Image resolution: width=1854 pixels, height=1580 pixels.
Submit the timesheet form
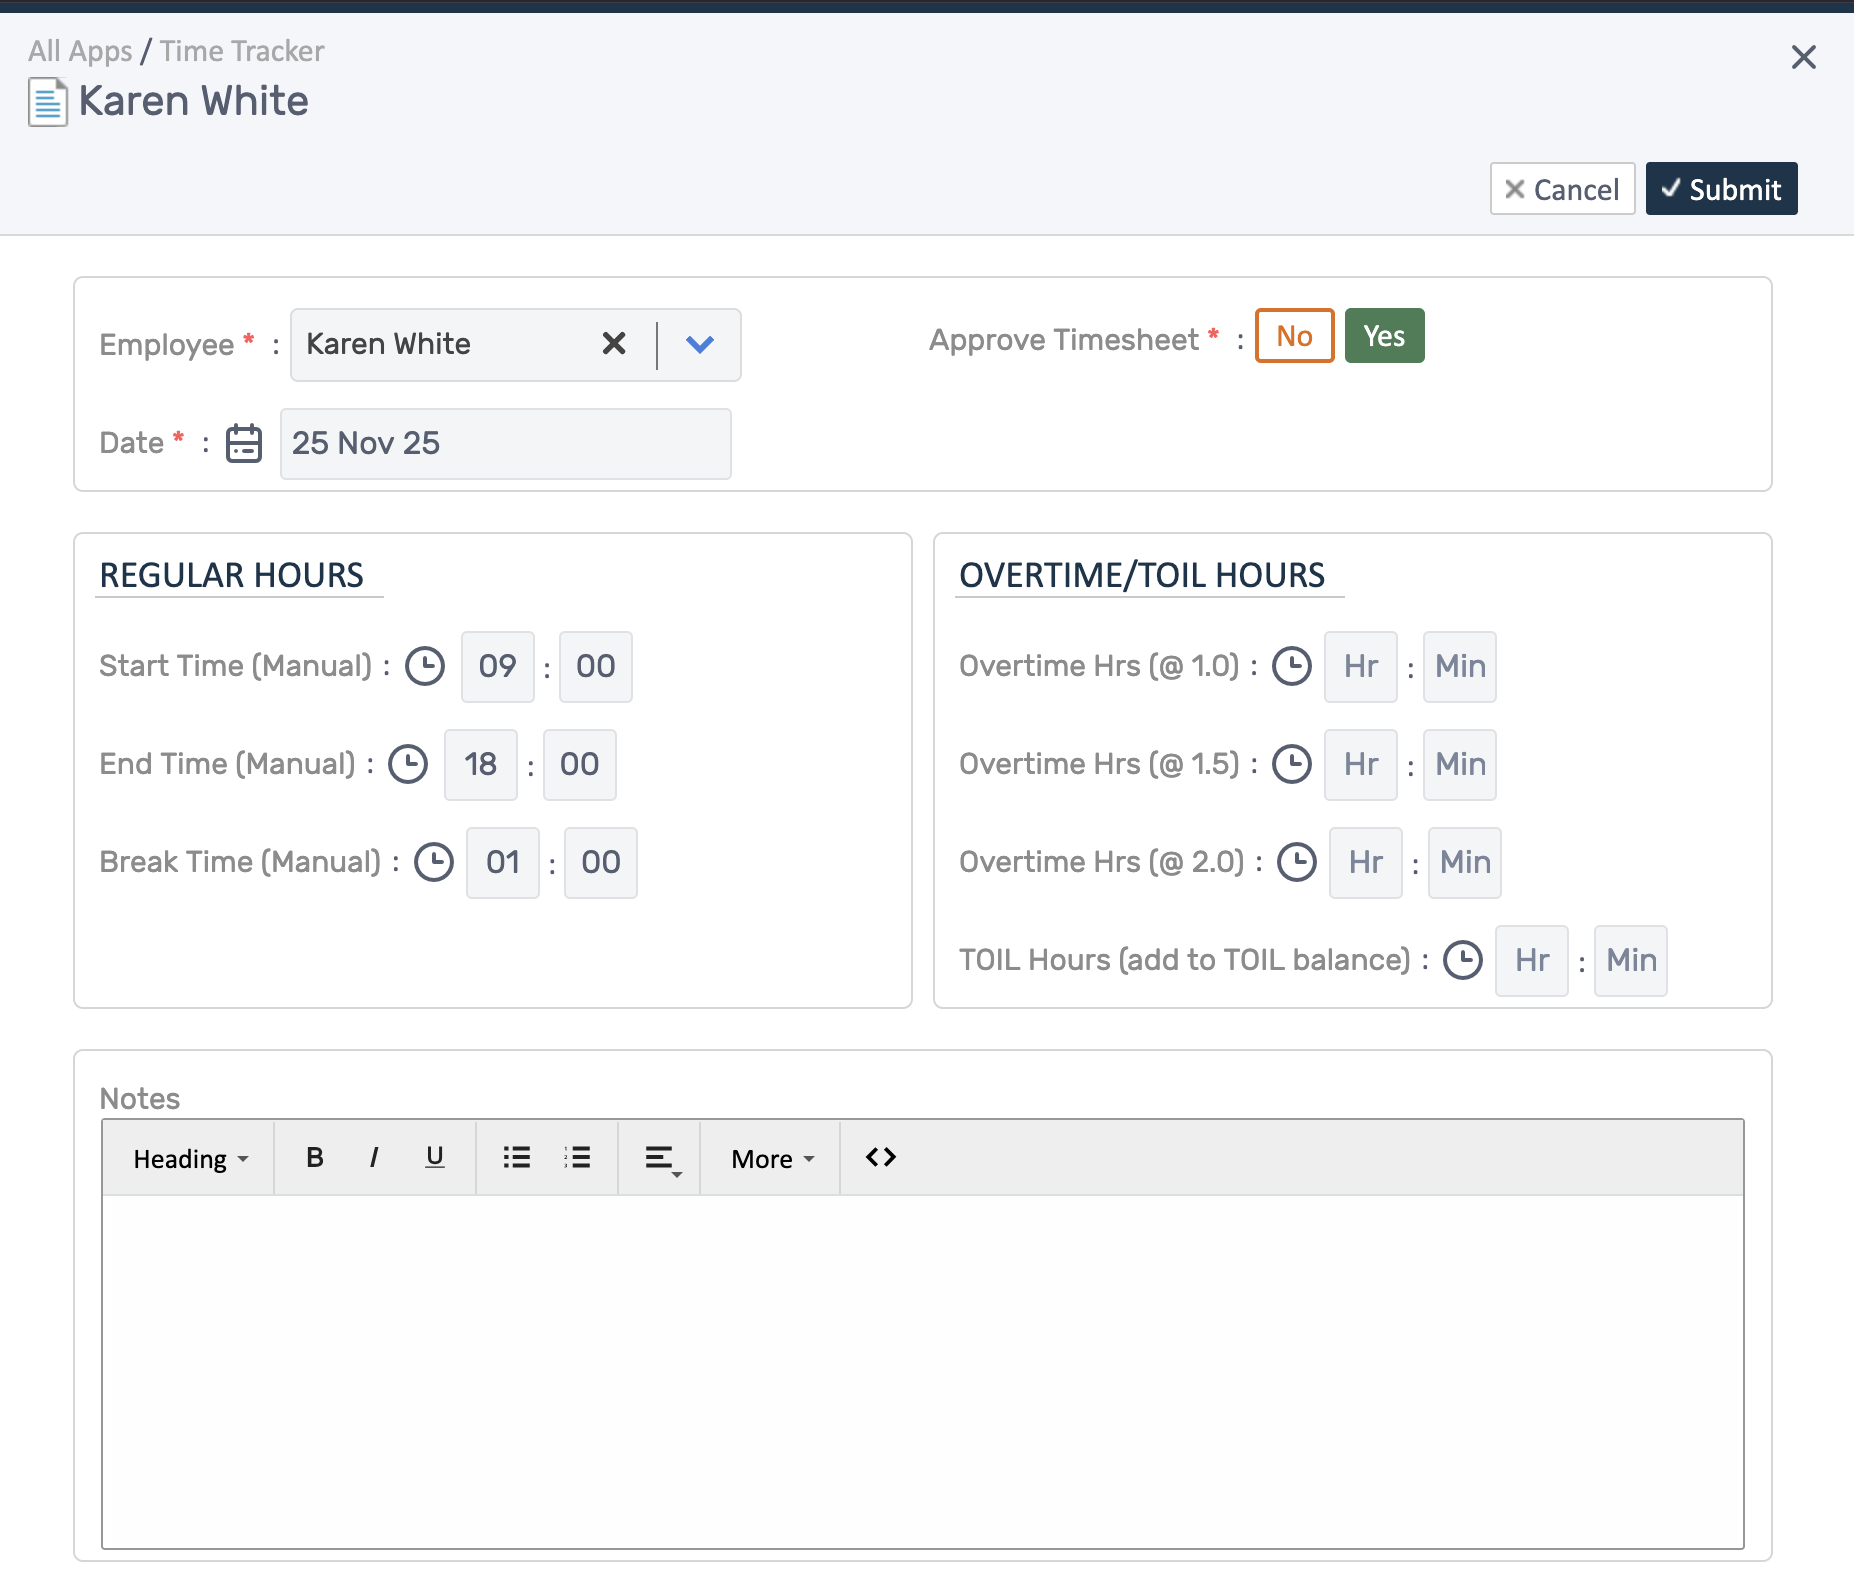coord(1721,188)
